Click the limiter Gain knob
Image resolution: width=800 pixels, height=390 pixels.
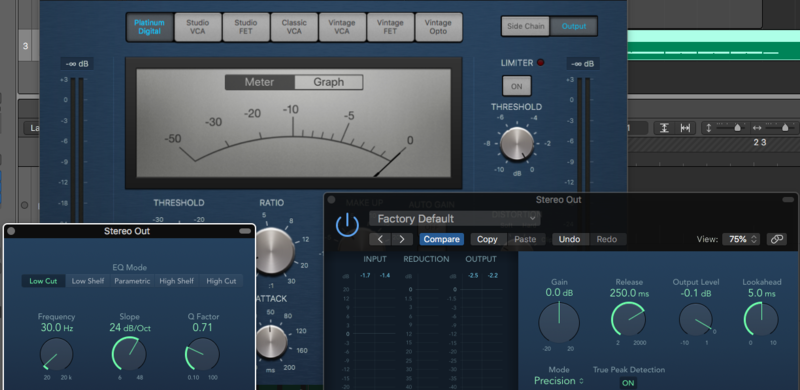point(559,322)
